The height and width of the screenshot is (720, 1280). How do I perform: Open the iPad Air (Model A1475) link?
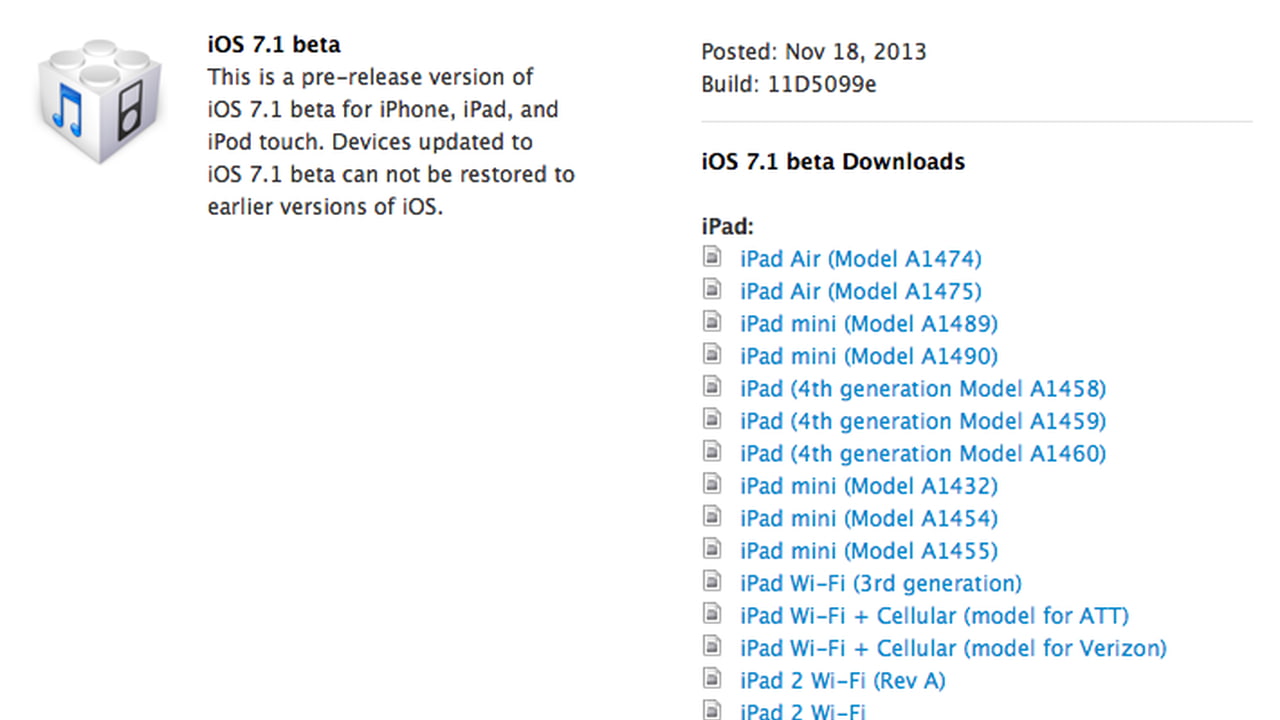pos(860,291)
